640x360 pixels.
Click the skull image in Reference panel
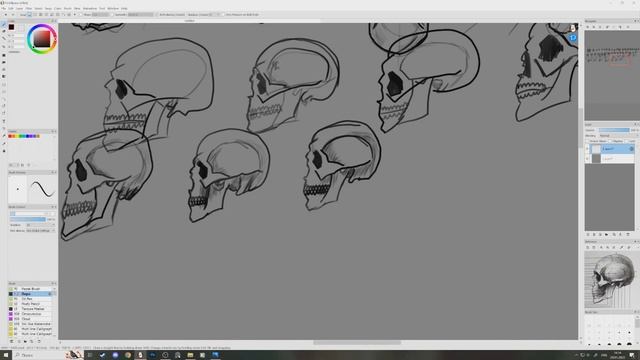click(609, 280)
